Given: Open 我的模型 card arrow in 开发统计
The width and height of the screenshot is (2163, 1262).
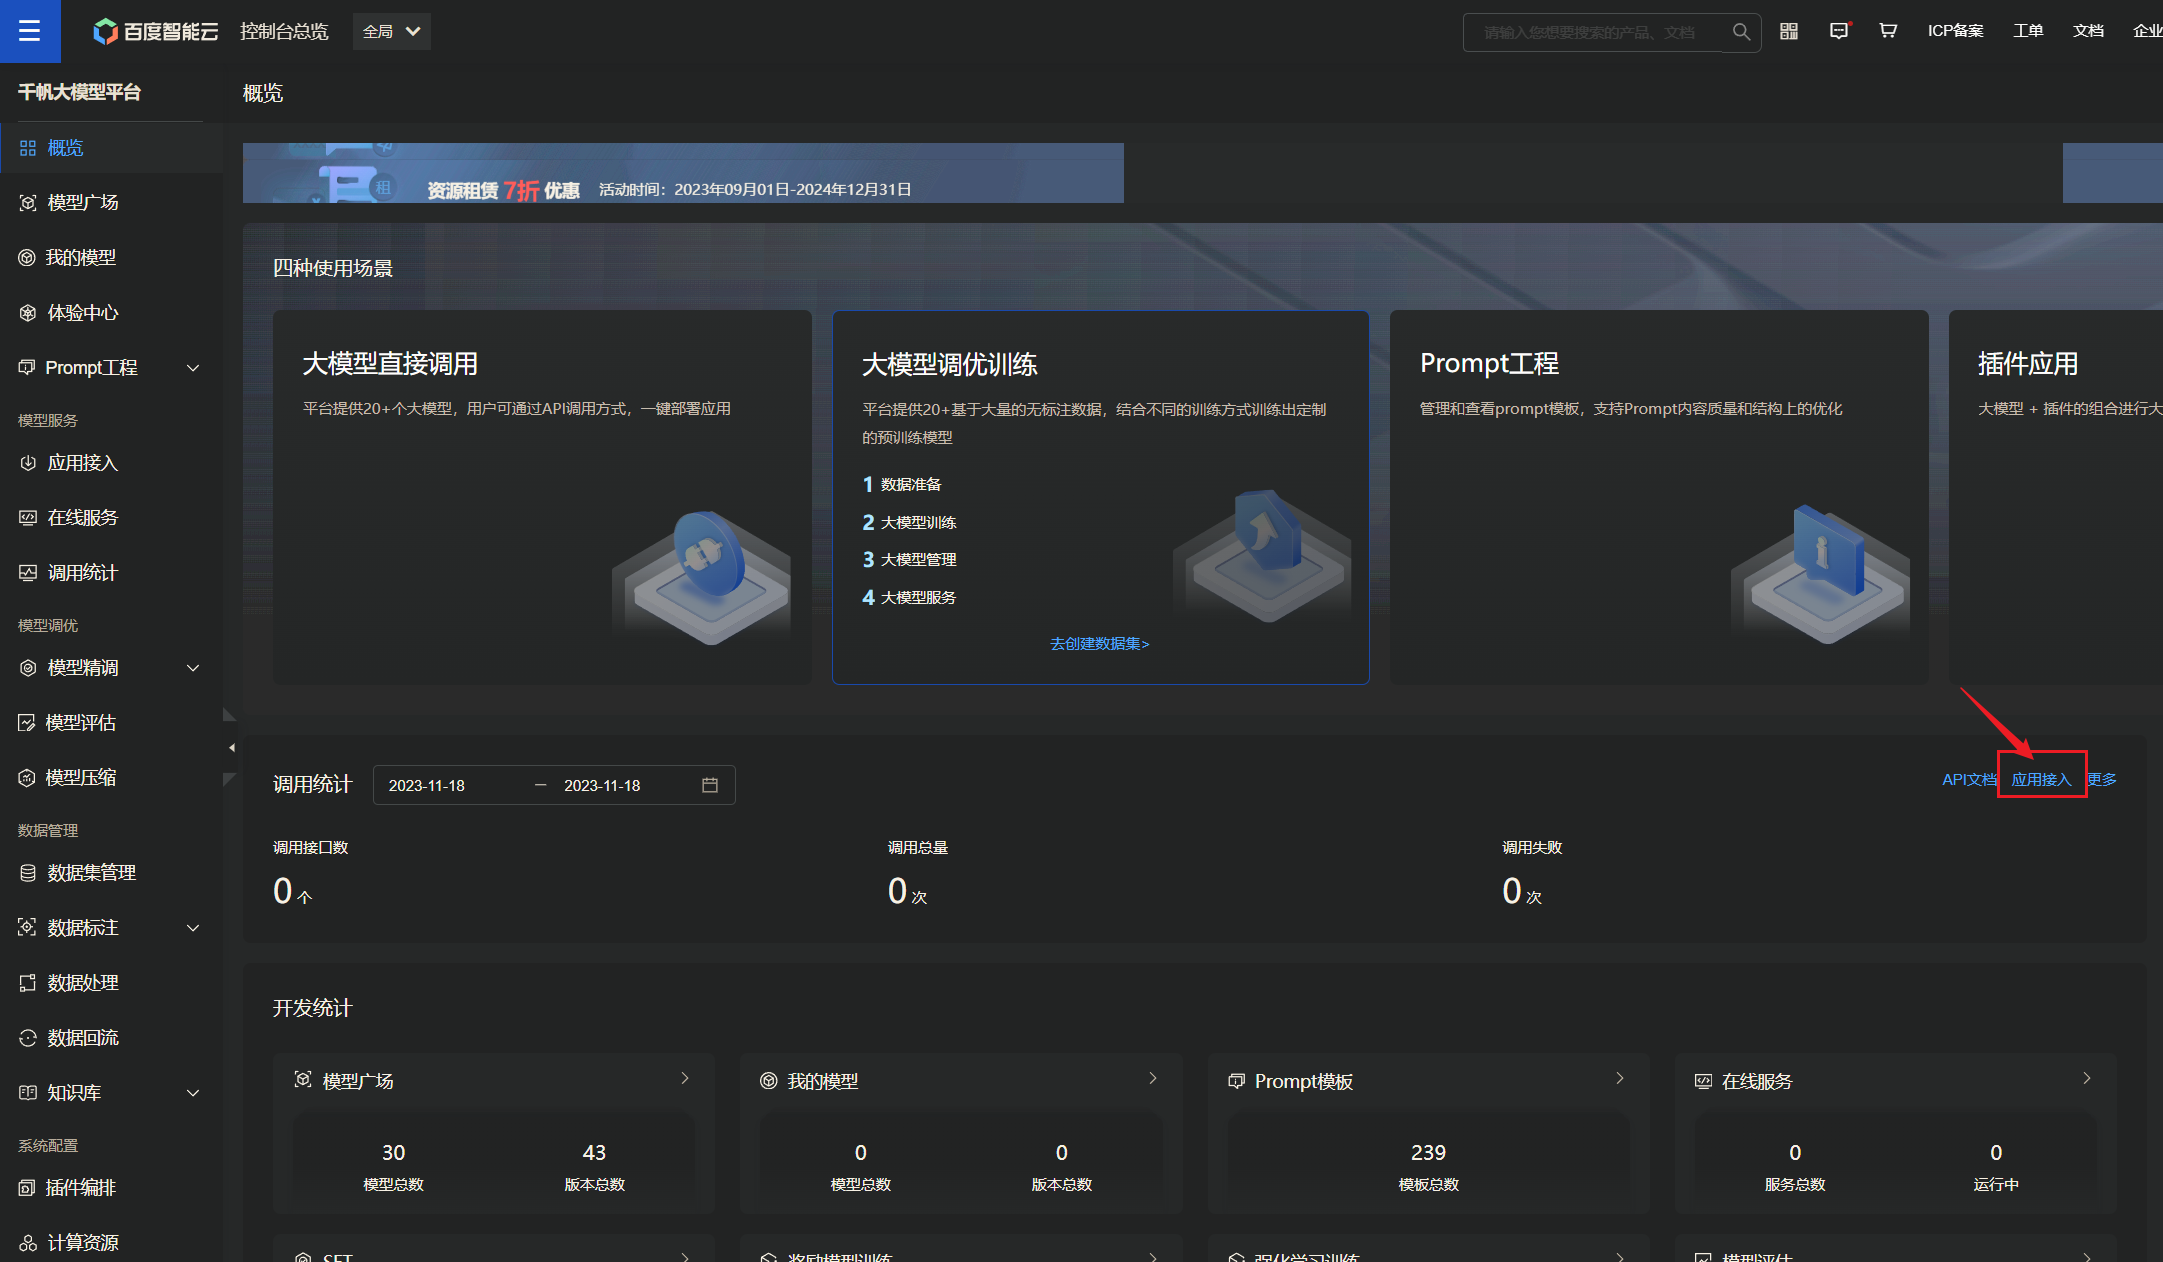Looking at the screenshot, I should (1153, 1078).
